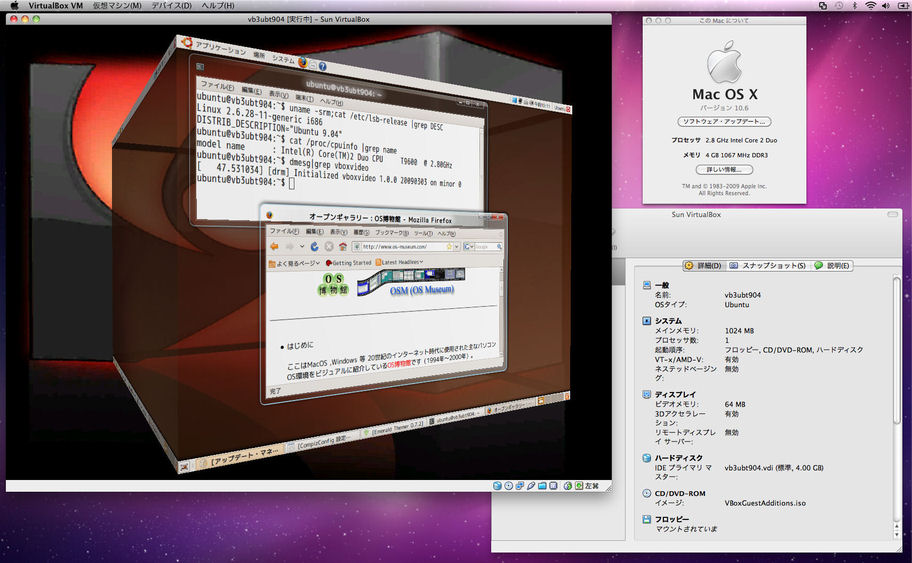Viewport: 912px width, 563px height.
Task: Click the hard disk activity icon in VM status bar
Action: (x=497, y=486)
